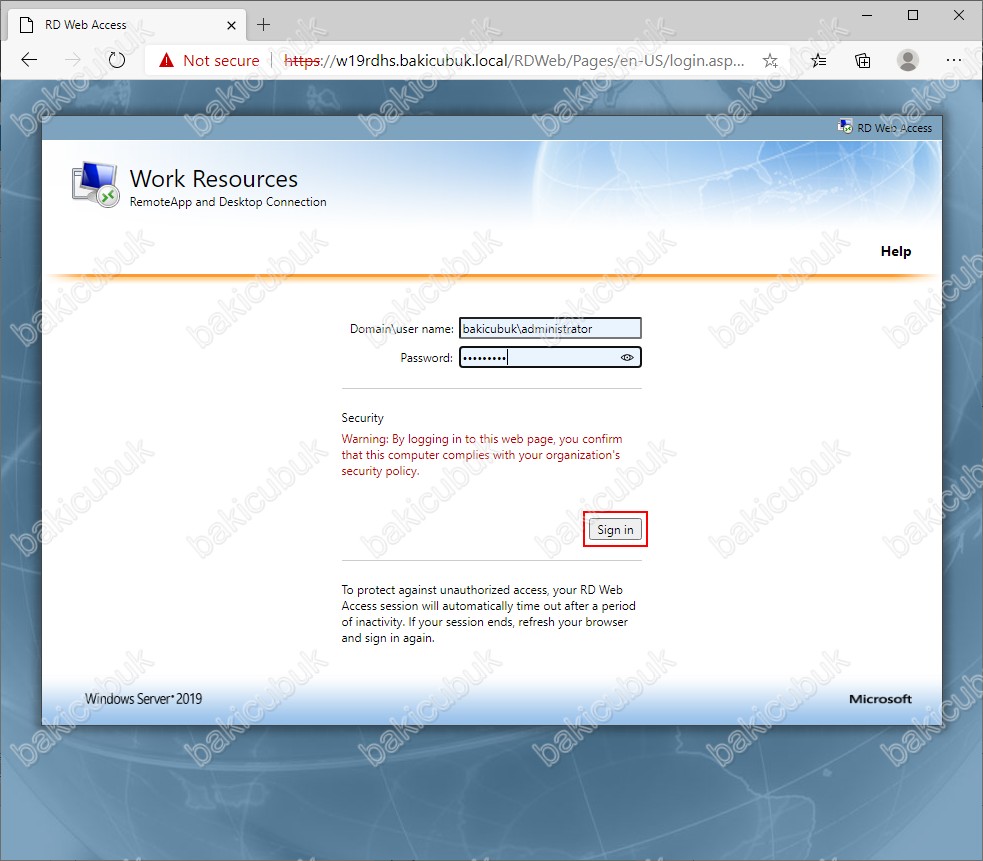
Task: Toggle password reveal eye icon
Action: tap(627, 357)
